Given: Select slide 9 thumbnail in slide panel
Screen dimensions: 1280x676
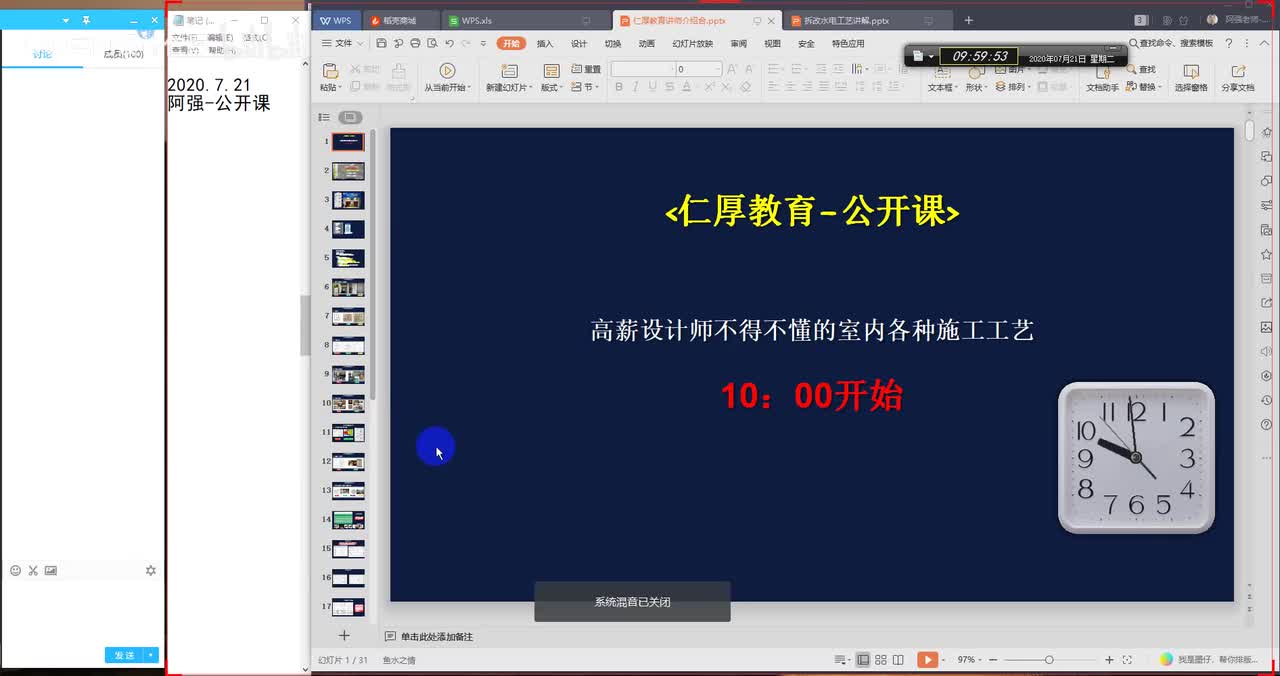Looking at the screenshot, I should [348, 374].
